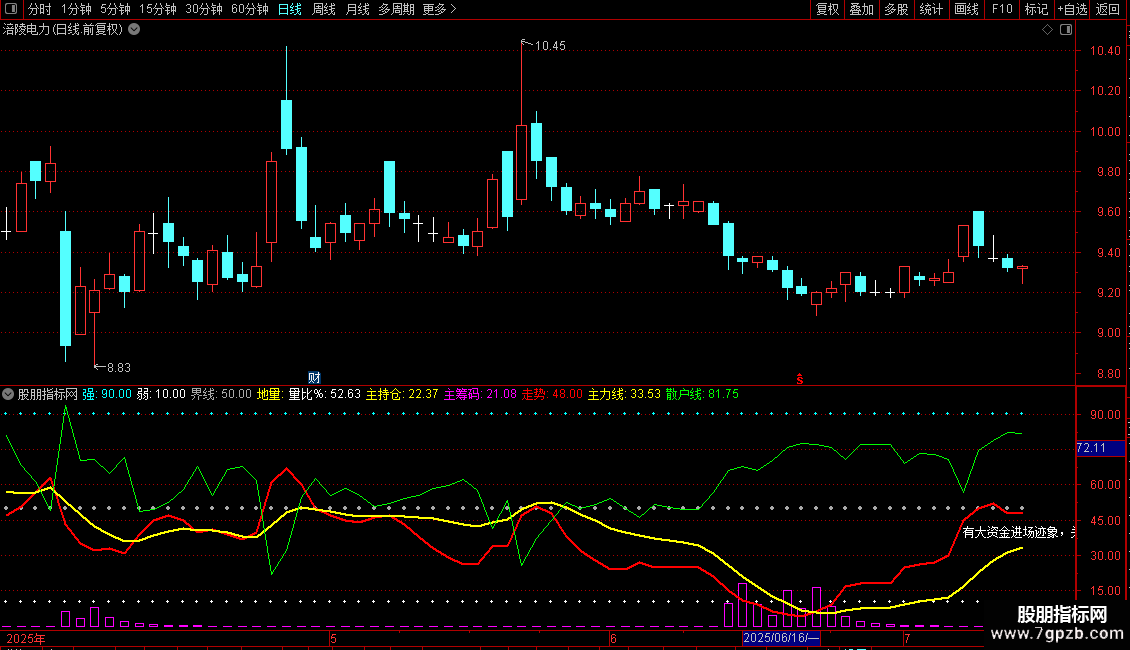Click the 涪陵电力(日线.前复权) title
The height and width of the screenshot is (650, 1130).
point(63,30)
